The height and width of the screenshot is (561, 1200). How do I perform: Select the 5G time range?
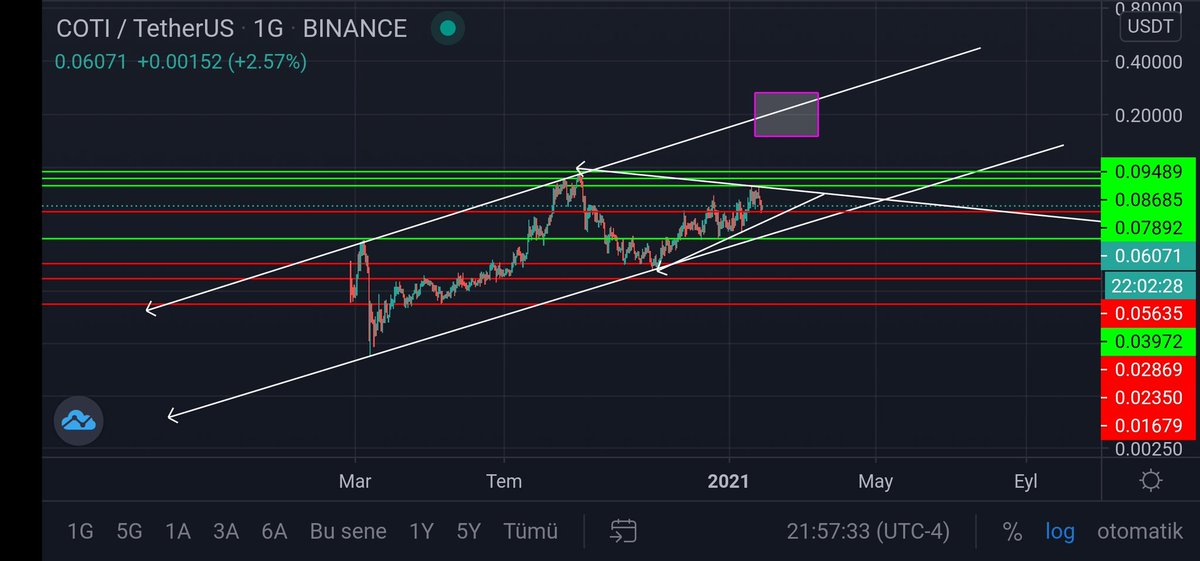[x=129, y=531]
